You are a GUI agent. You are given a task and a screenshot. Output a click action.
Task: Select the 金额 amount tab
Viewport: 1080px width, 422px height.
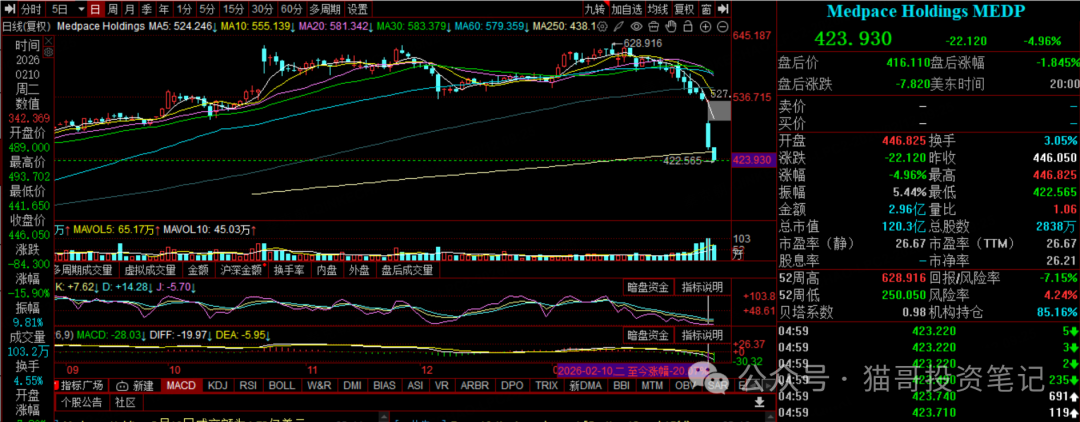pos(198,271)
